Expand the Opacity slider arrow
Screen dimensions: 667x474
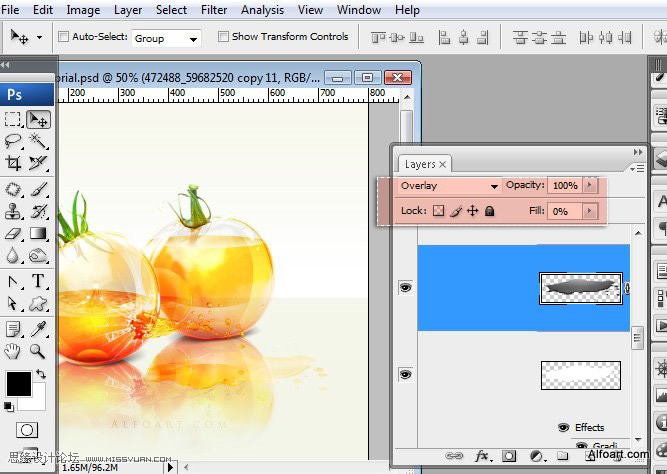point(590,185)
